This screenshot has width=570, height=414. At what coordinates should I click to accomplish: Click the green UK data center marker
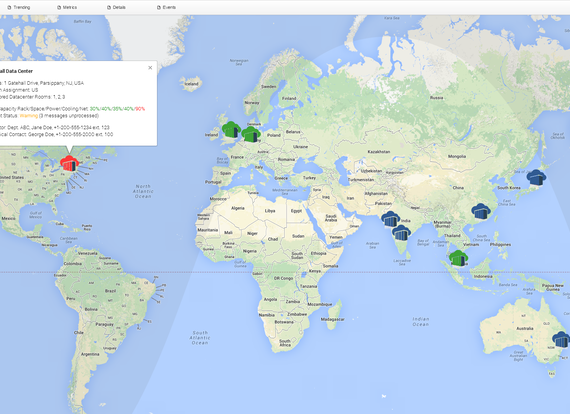click(231, 130)
